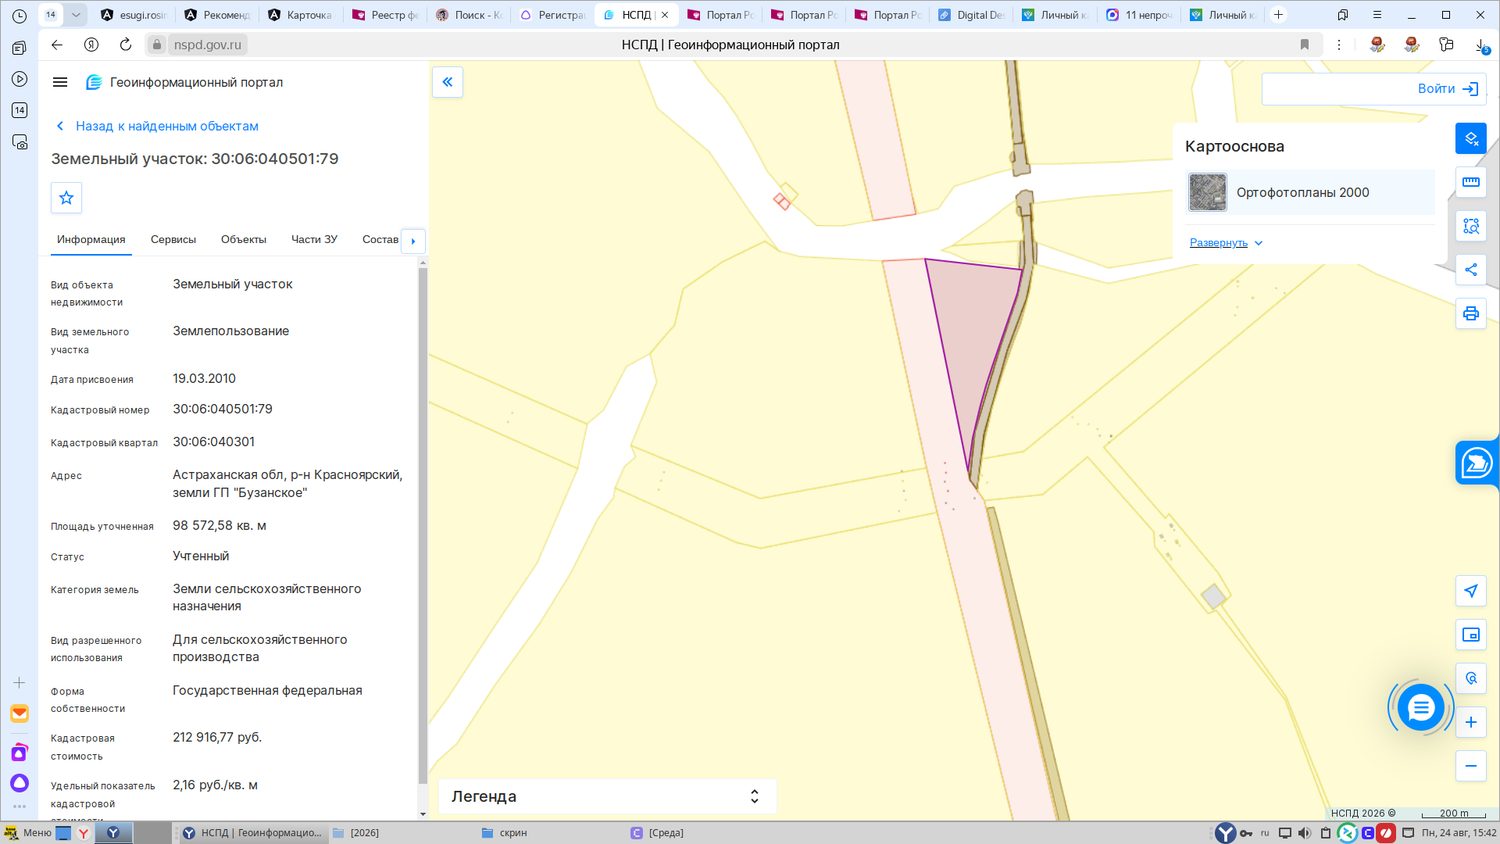Image resolution: width=1500 pixels, height=844 pixels.
Task: Open the overview mini-map tool
Action: click(x=1471, y=635)
